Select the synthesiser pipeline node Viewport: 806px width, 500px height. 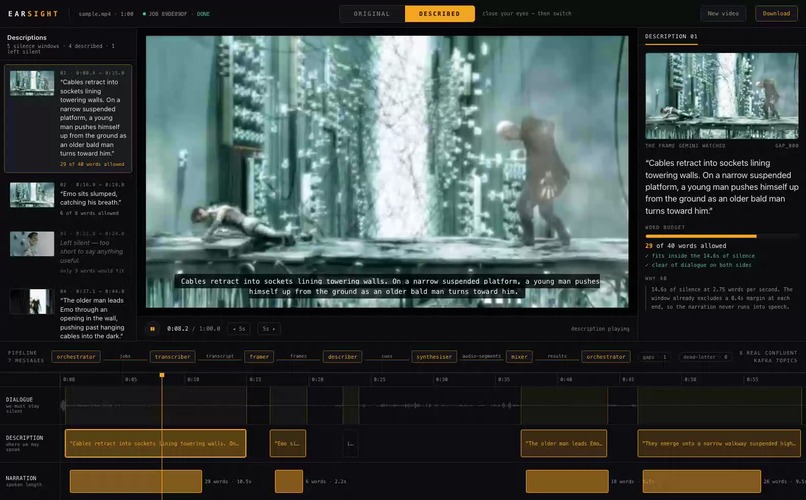(434, 357)
